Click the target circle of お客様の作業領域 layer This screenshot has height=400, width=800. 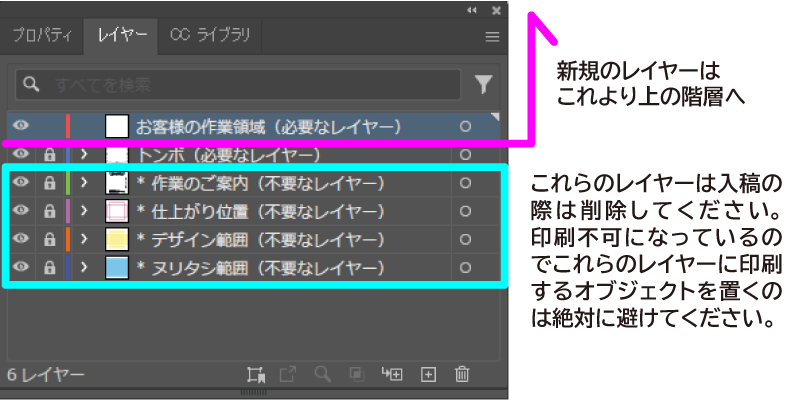click(465, 126)
